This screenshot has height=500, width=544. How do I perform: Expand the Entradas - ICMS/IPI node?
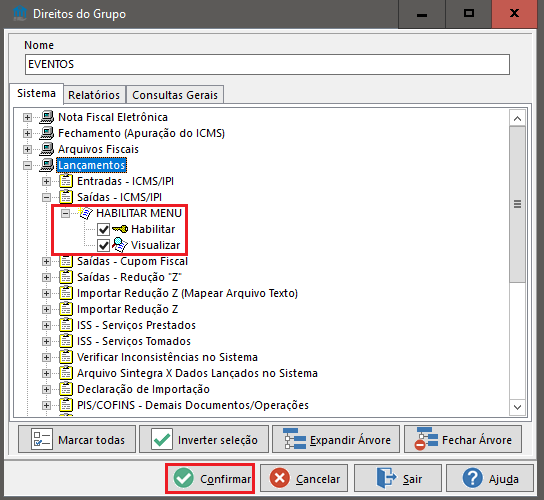click(46, 181)
